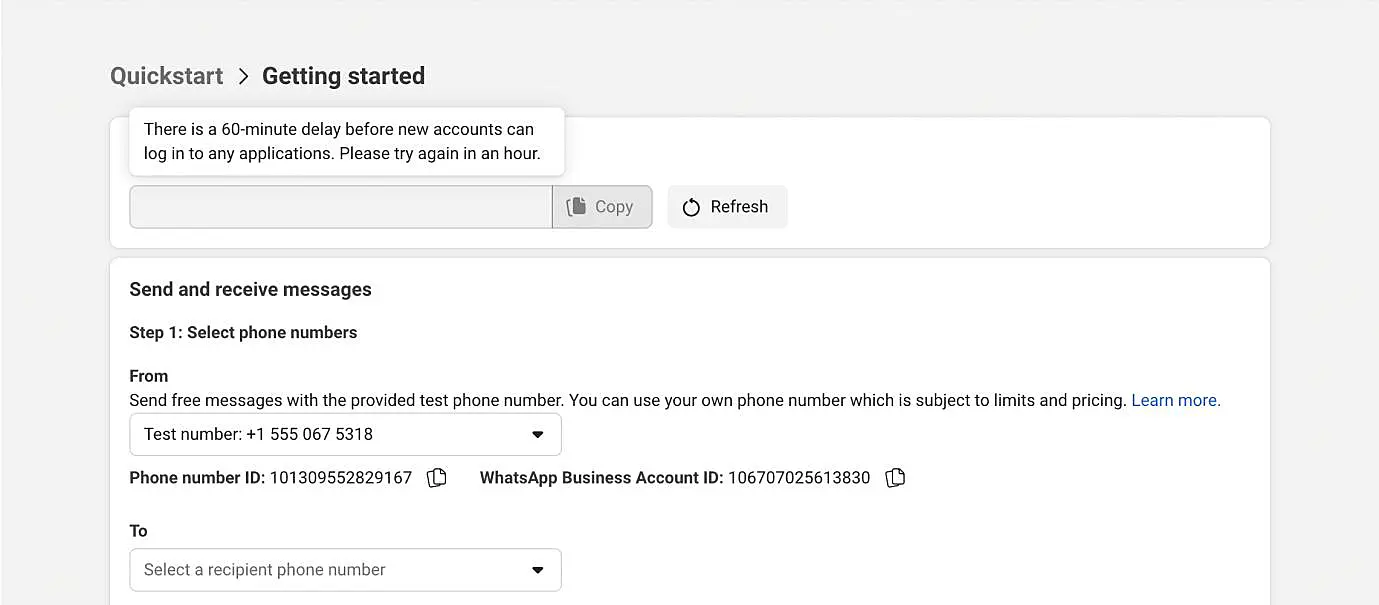1379x605 pixels.
Task: Open the Learn more link
Action: (1175, 400)
